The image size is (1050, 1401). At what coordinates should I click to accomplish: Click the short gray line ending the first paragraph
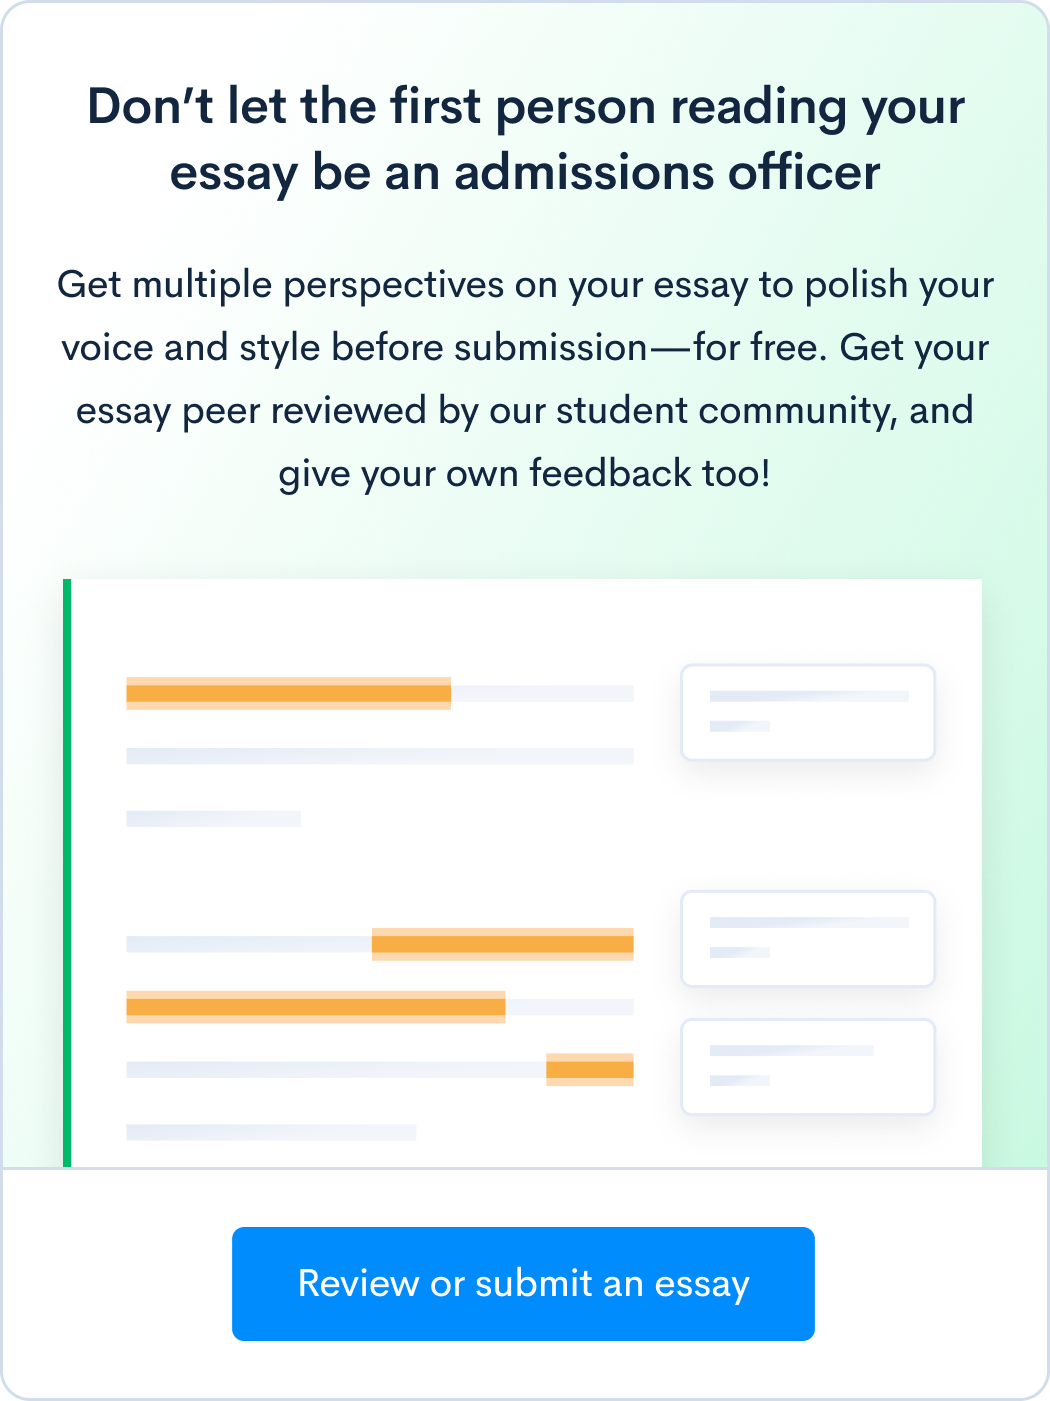[213, 818]
